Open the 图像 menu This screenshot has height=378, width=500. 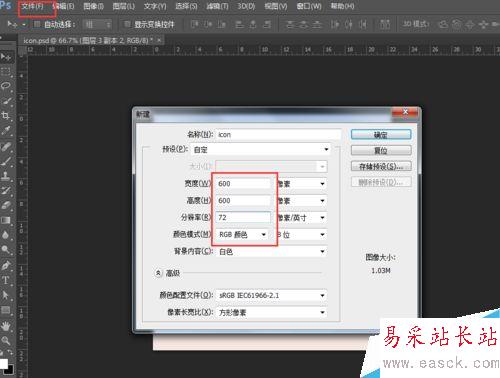click(93, 6)
